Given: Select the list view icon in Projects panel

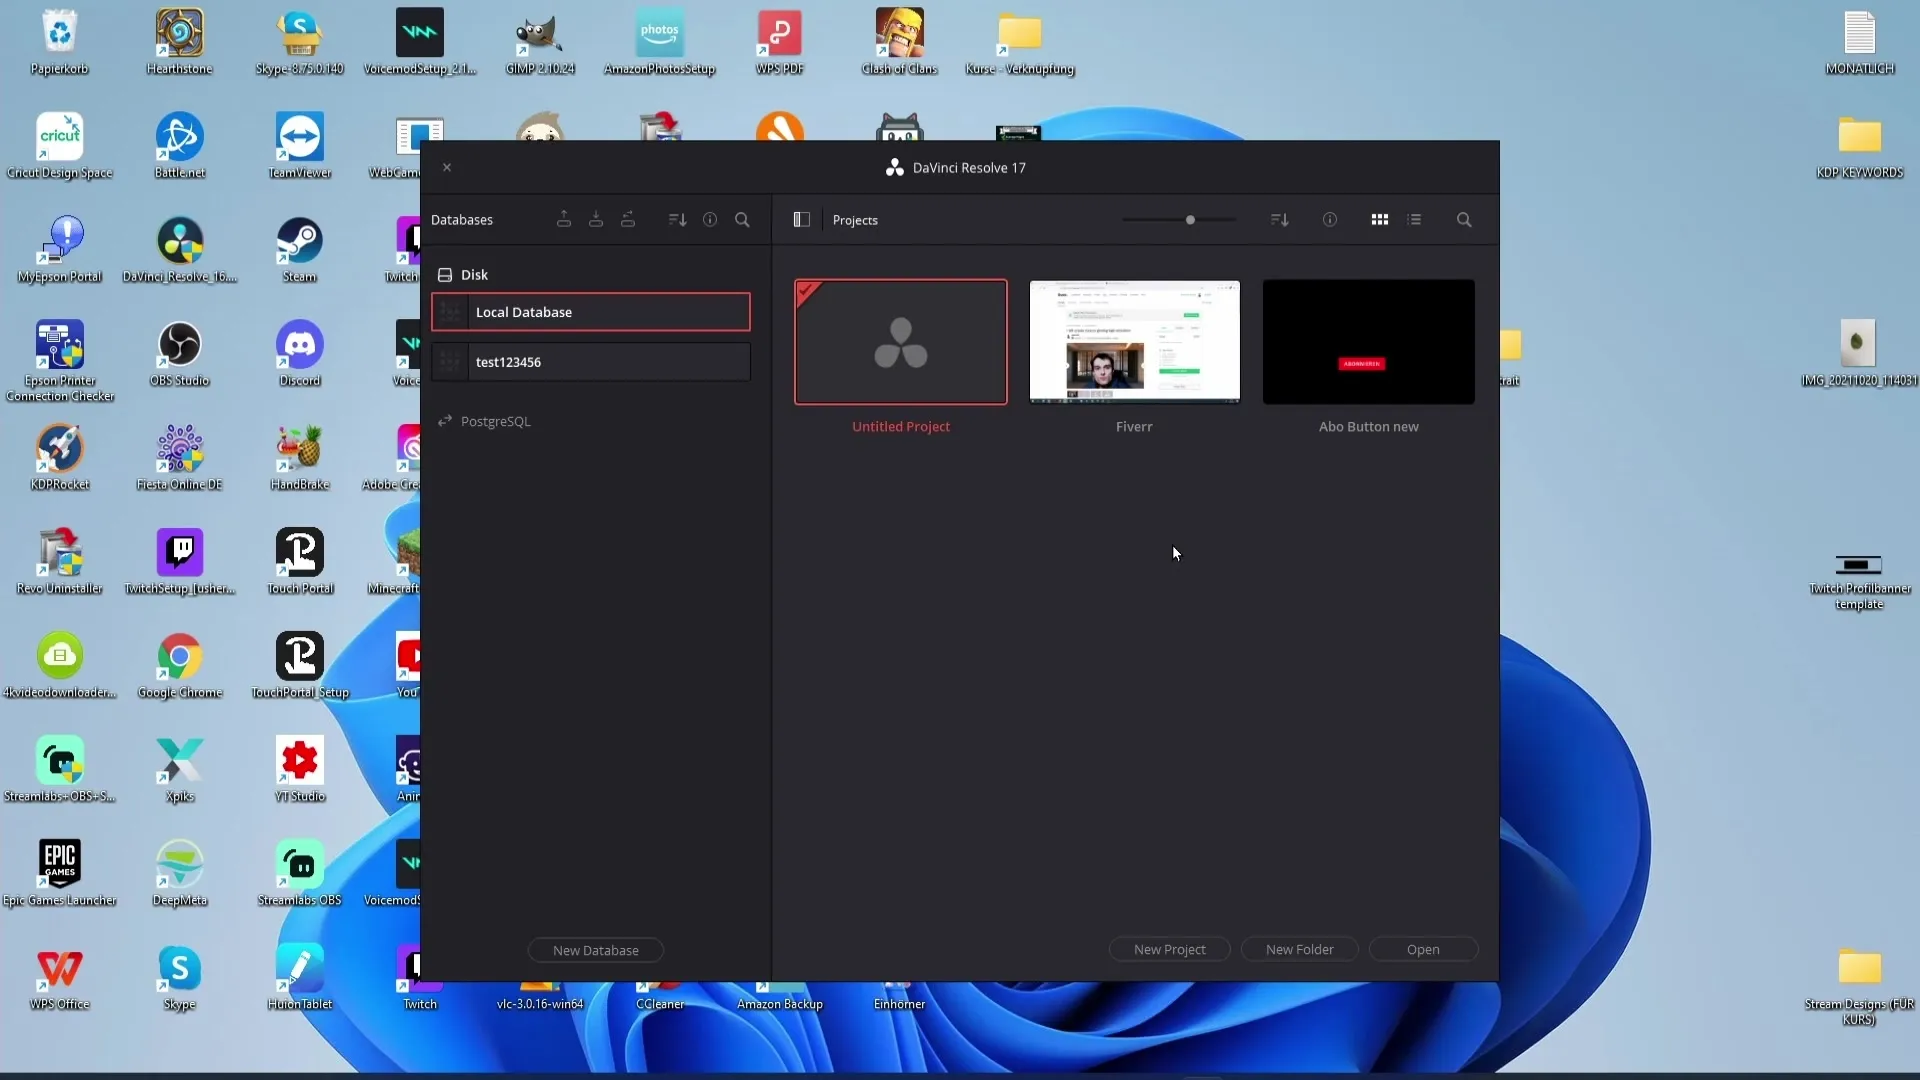Looking at the screenshot, I should point(1415,219).
